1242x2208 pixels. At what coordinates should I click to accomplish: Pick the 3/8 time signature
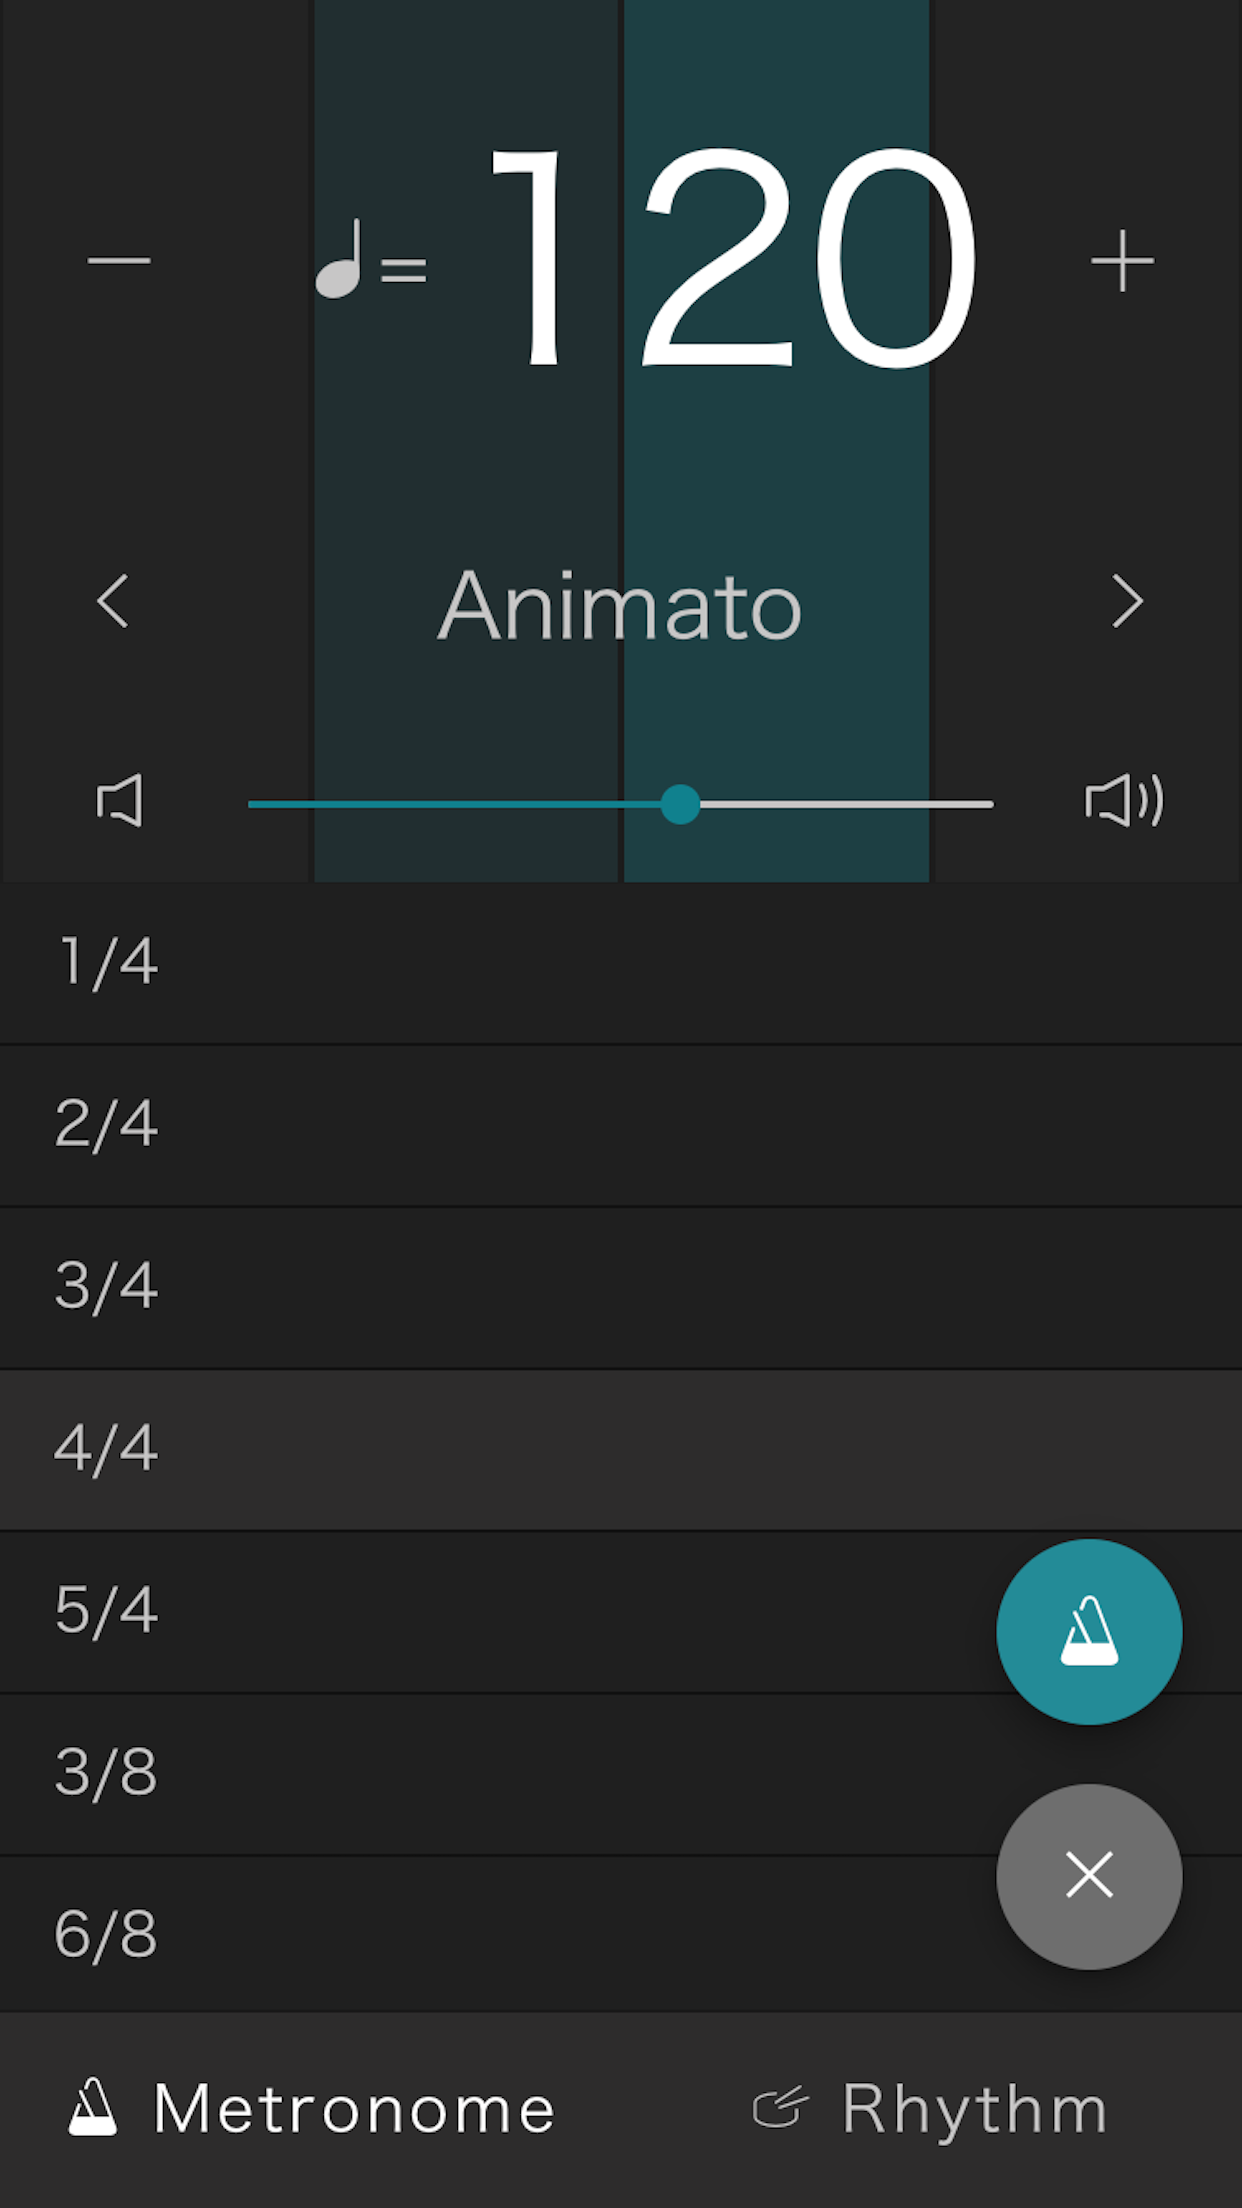point(107,1772)
